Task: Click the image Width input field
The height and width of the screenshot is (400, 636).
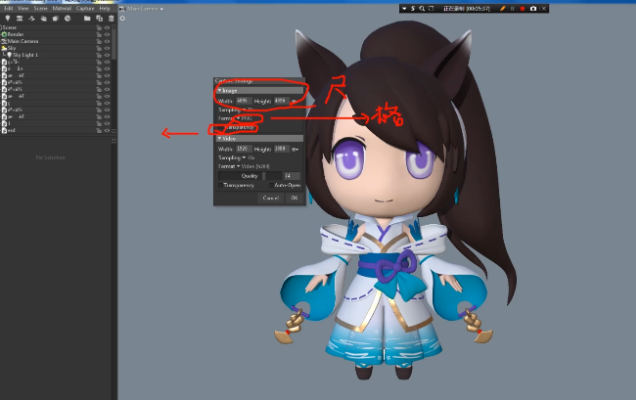Action: pos(243,101)
